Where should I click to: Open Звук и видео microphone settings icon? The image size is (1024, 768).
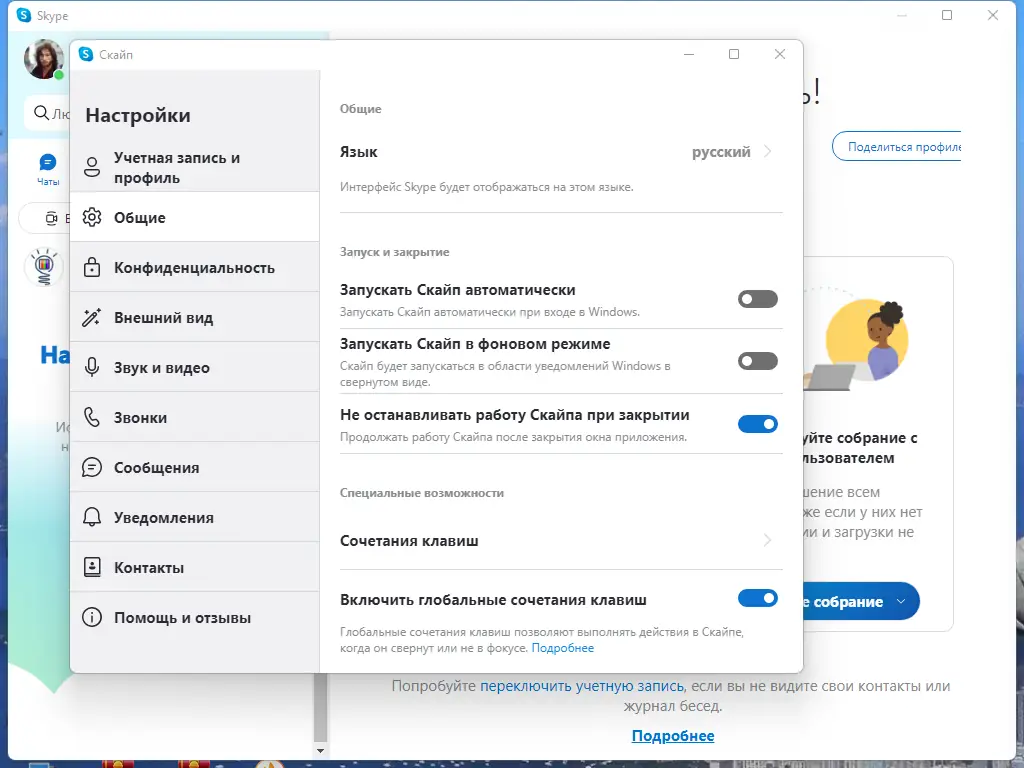[x=94, y=367]
